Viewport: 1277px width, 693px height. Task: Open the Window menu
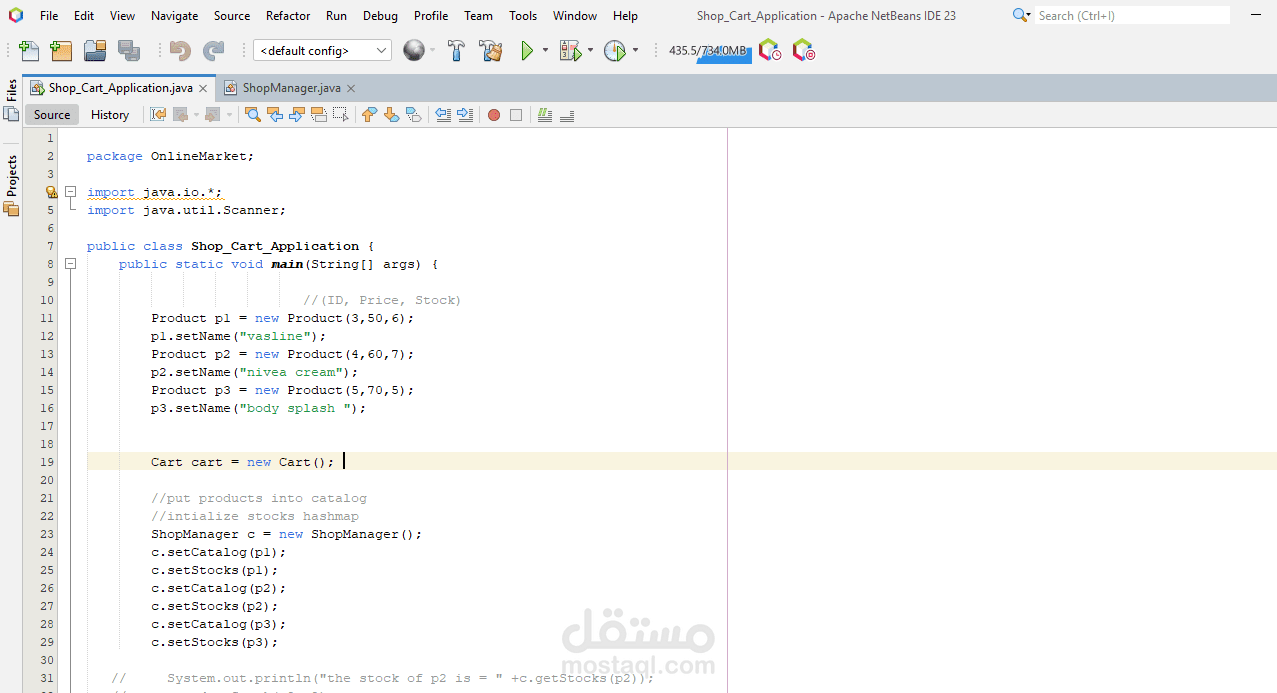[575, 15]
